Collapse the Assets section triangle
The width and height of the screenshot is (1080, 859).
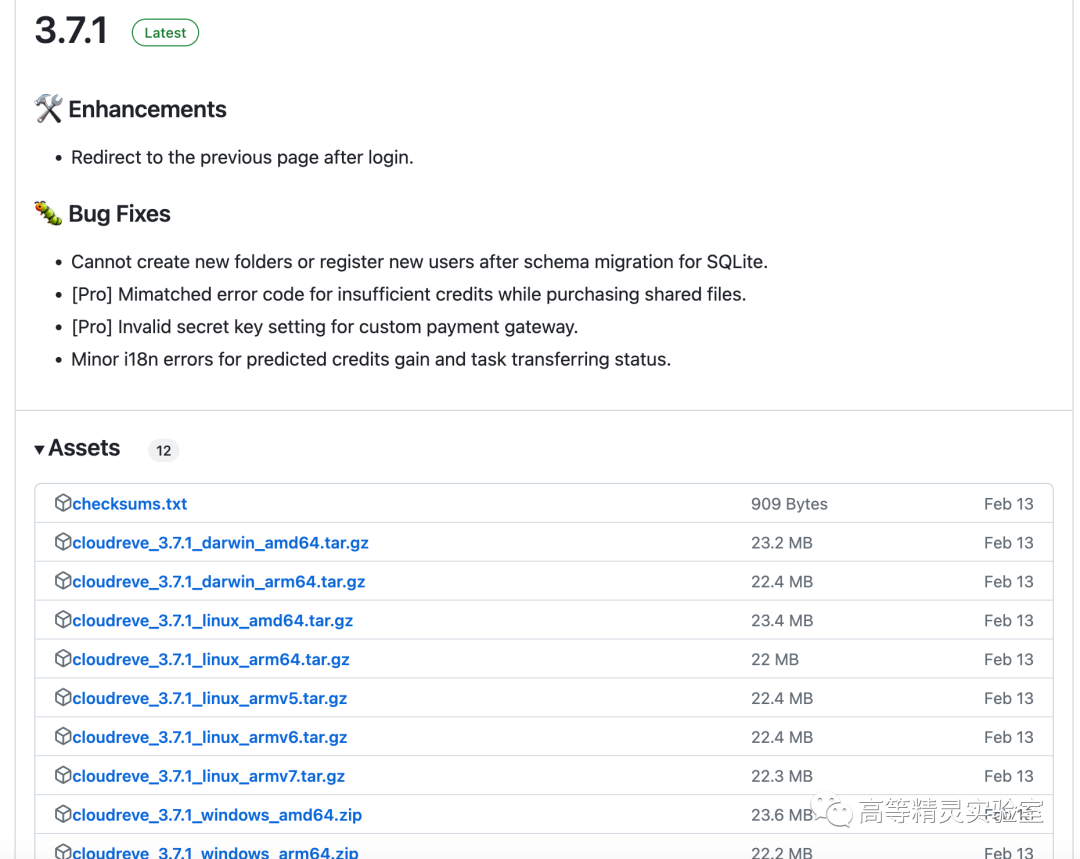click(39, 449)
